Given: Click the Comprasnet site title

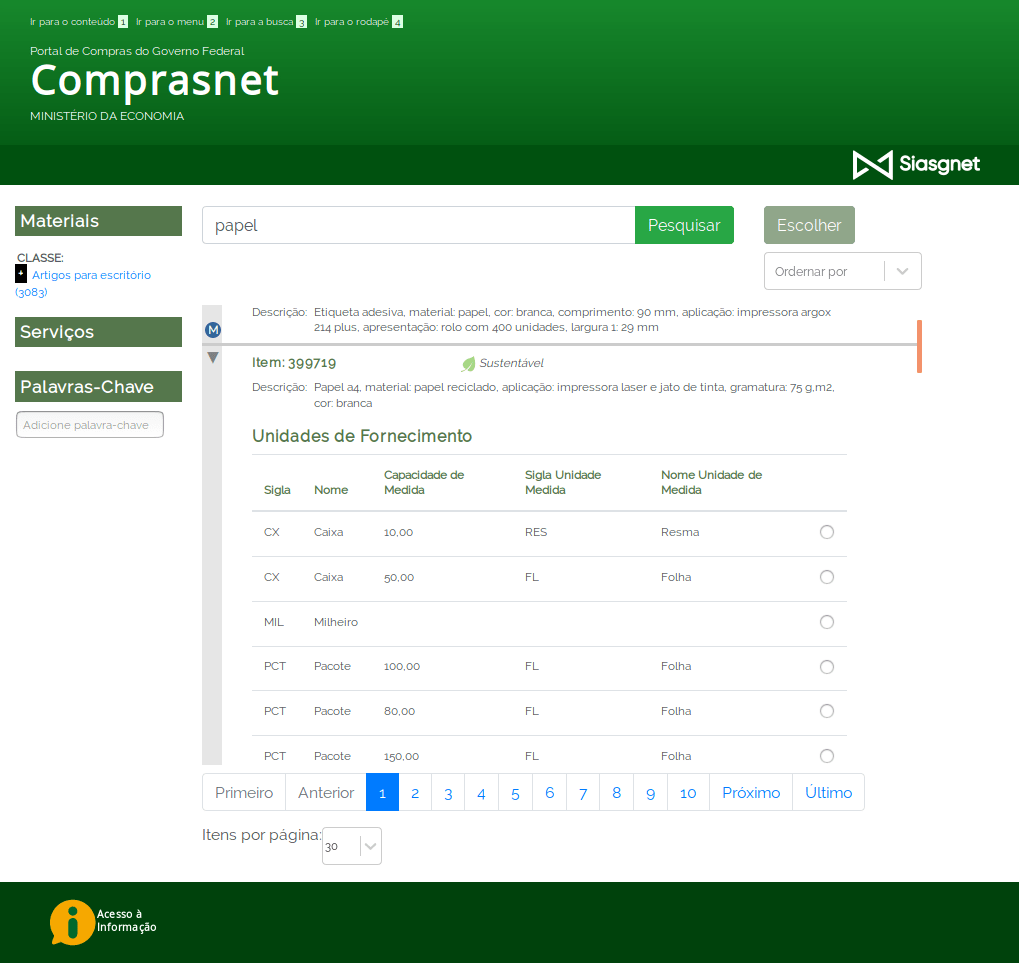Looking at the screenshot, I should coord(155,81).
